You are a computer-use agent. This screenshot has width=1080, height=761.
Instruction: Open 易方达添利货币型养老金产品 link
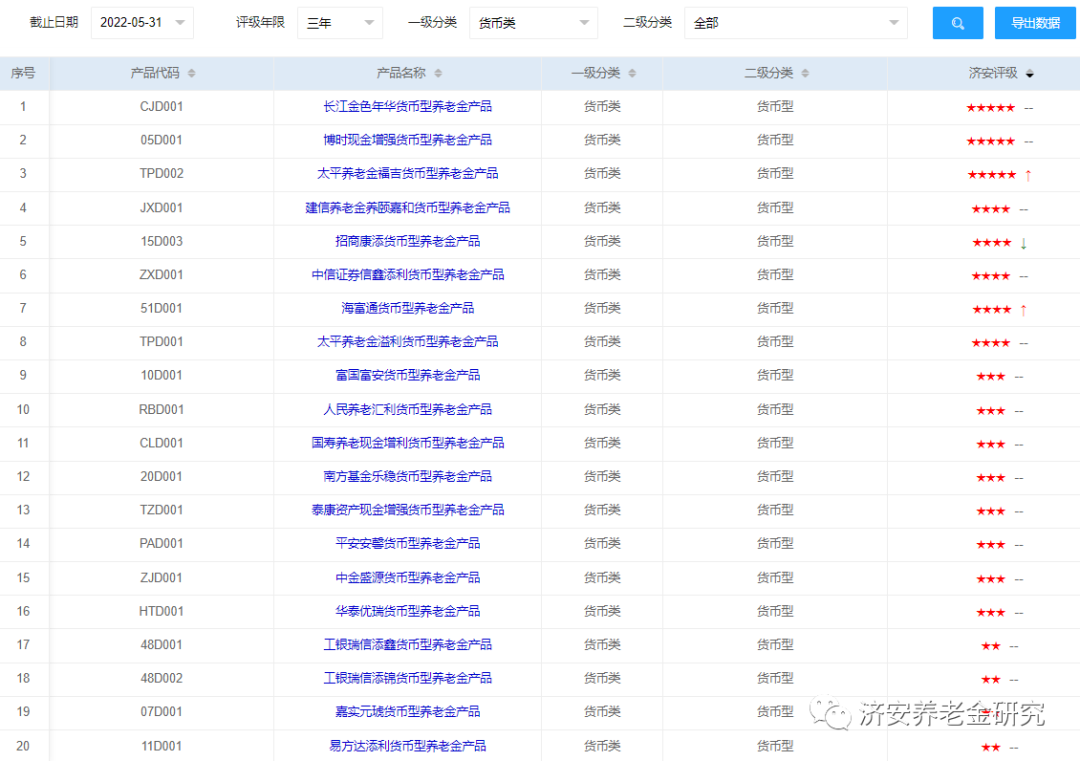coord(408,746)
